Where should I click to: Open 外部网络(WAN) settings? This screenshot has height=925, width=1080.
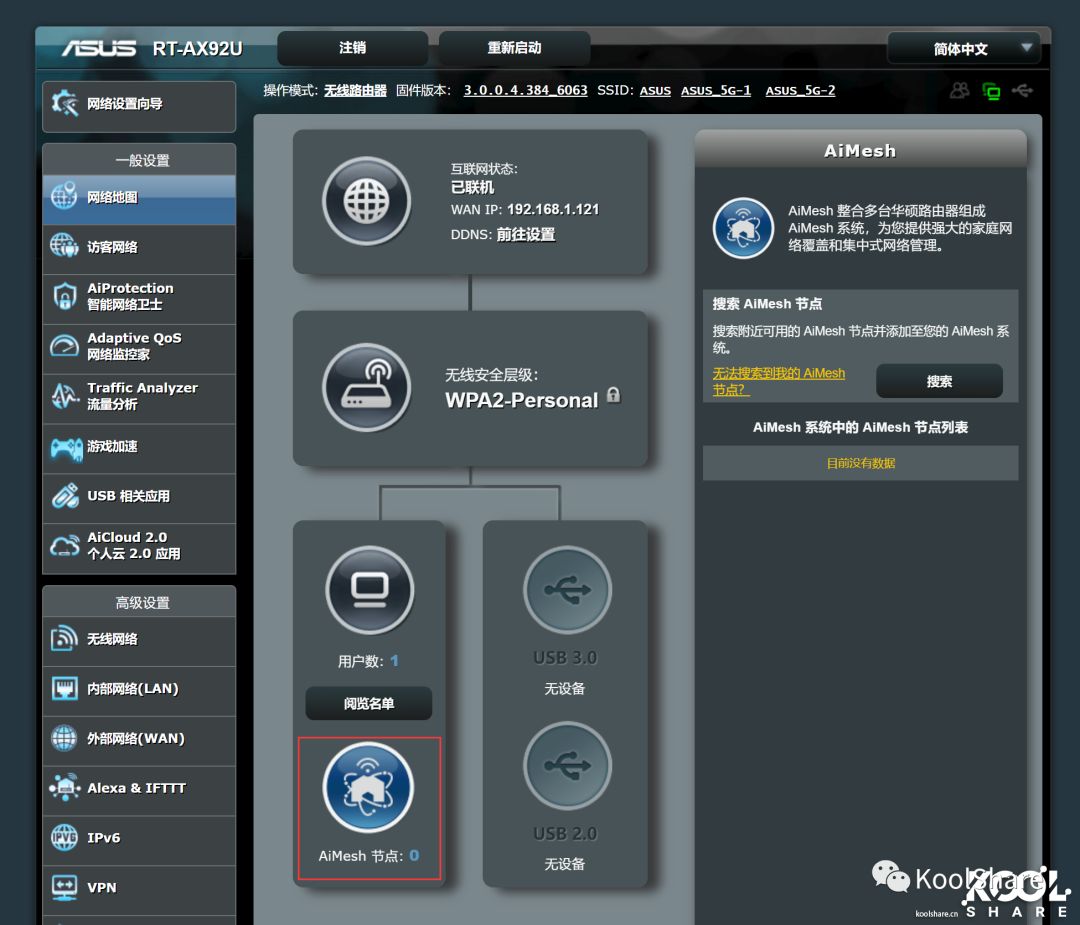click(x=139, y=739)
